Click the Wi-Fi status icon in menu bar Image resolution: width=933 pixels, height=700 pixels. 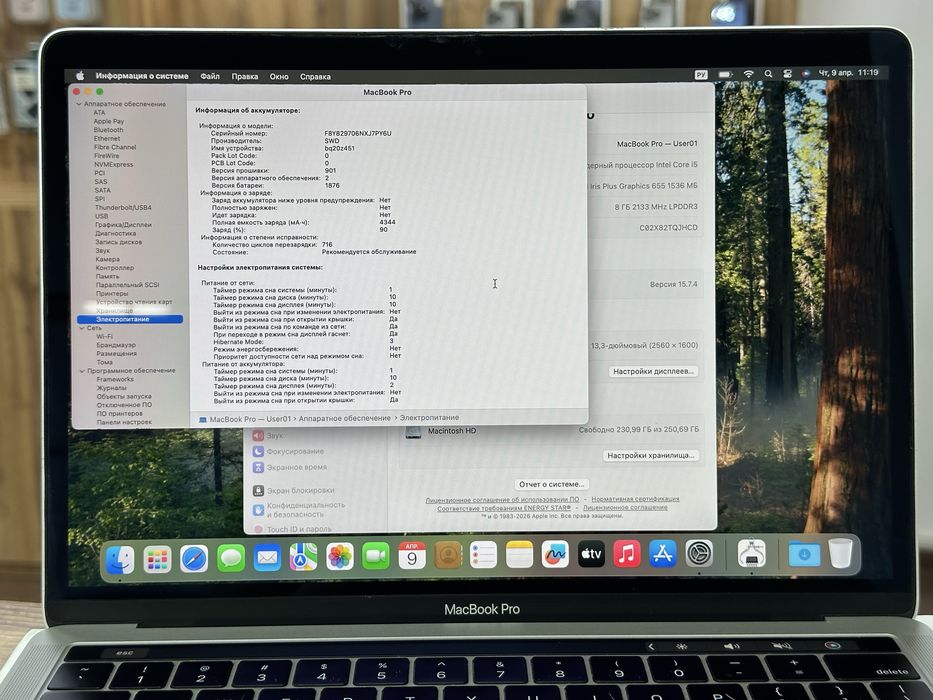[749, 74]
